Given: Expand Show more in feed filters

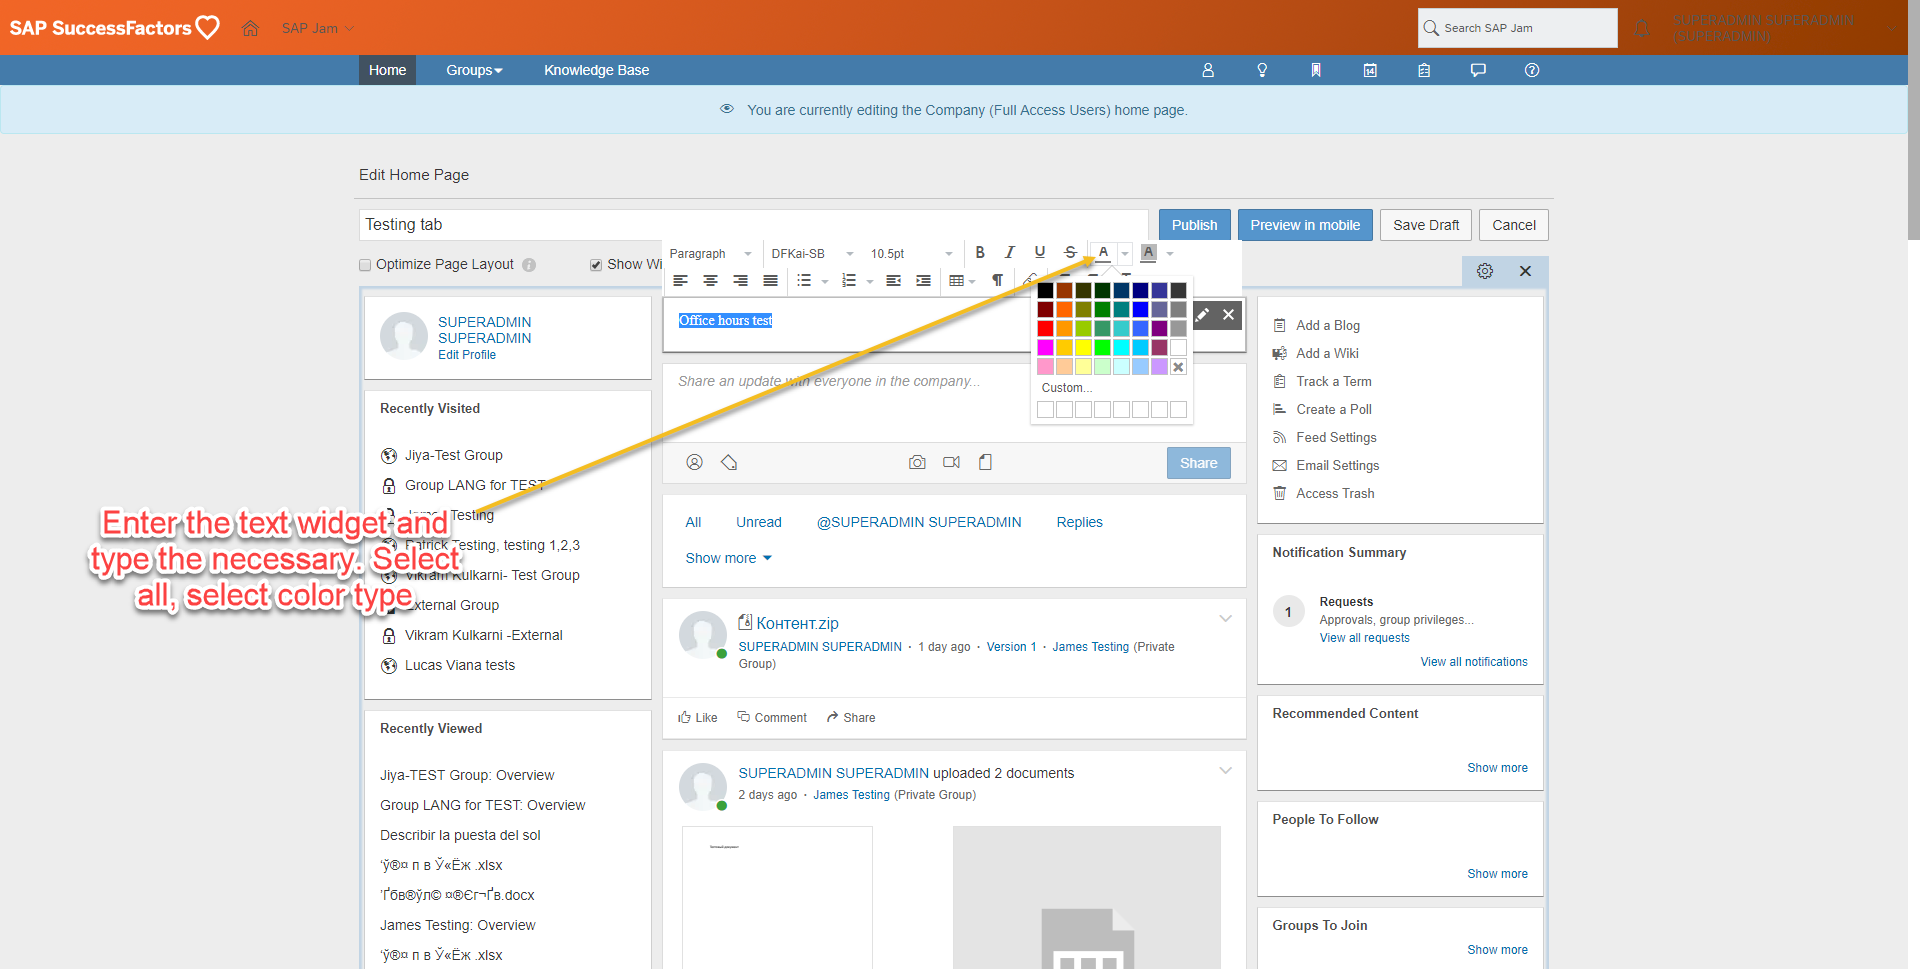Looking at the screenshot, I should (729, 558).
